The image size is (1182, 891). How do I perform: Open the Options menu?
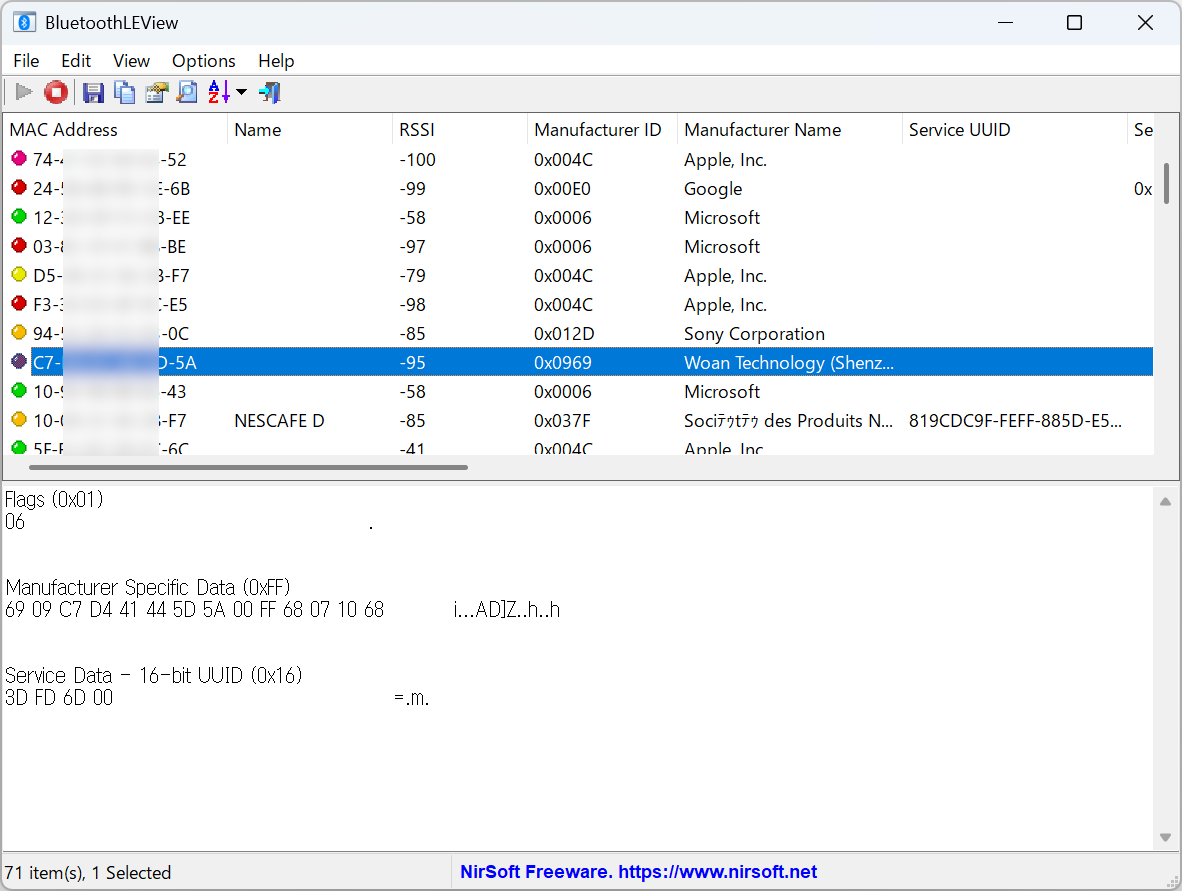click(203, 61)
